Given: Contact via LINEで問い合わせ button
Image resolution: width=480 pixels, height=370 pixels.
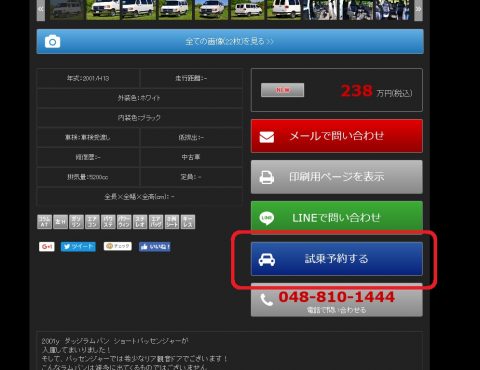Looking at the screenshot, I should (x=337, y=217).
